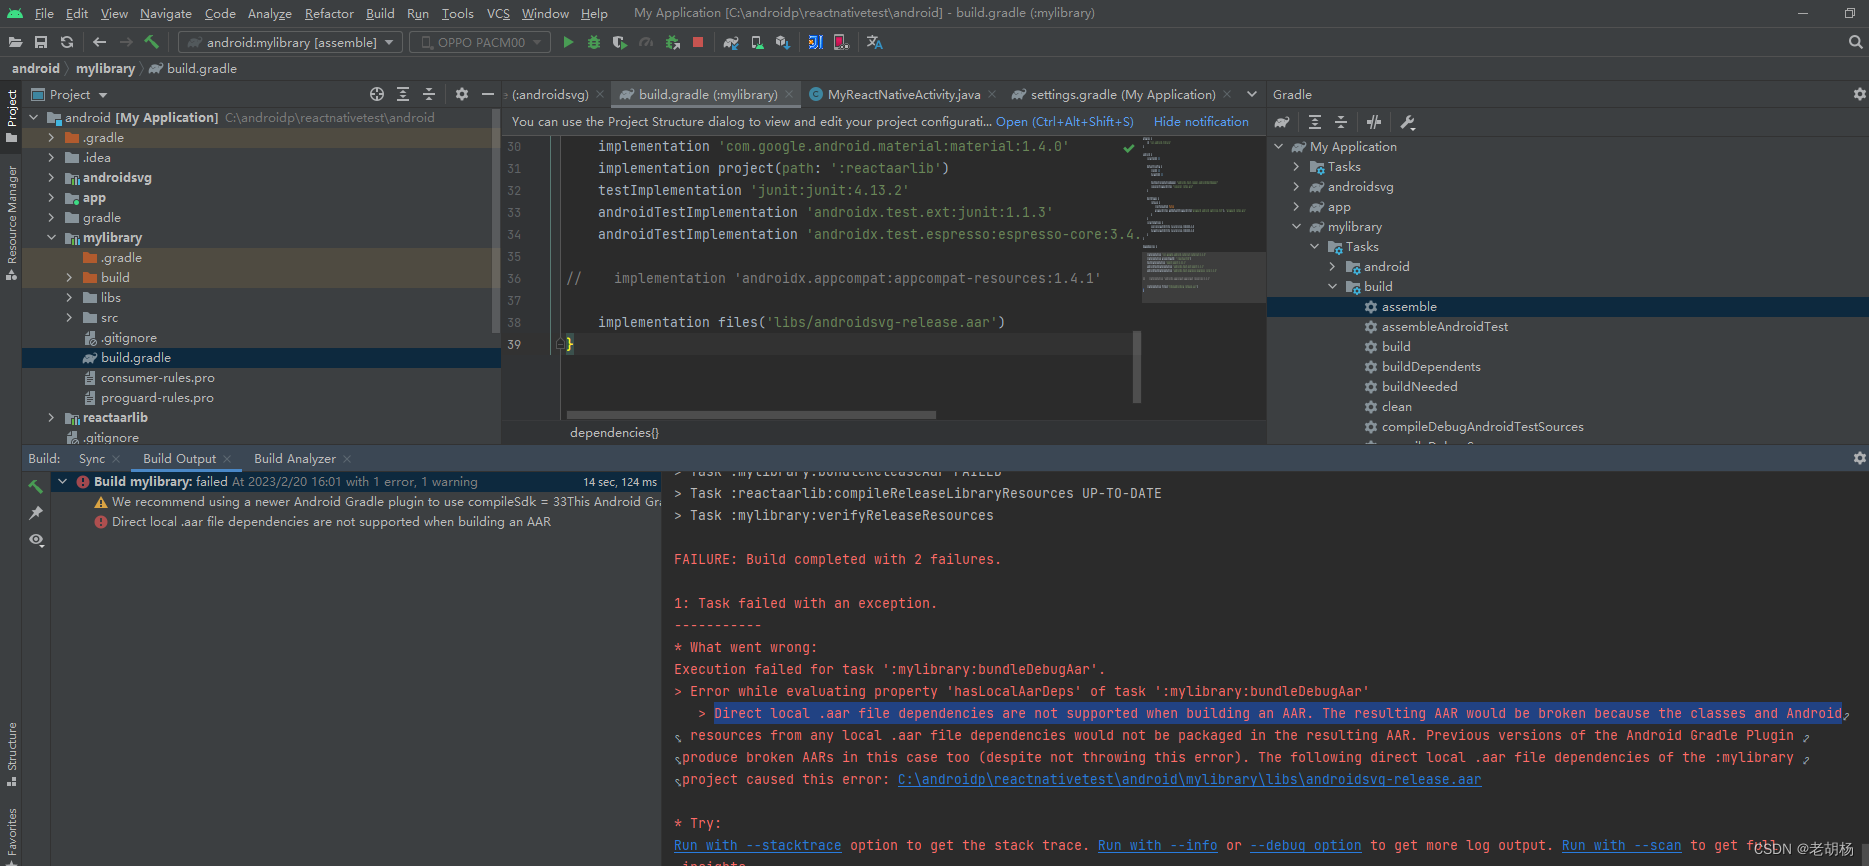The image size is (1869, 866).
Task: Click Run with --stacktrace link
Action: tap(757, 846)
